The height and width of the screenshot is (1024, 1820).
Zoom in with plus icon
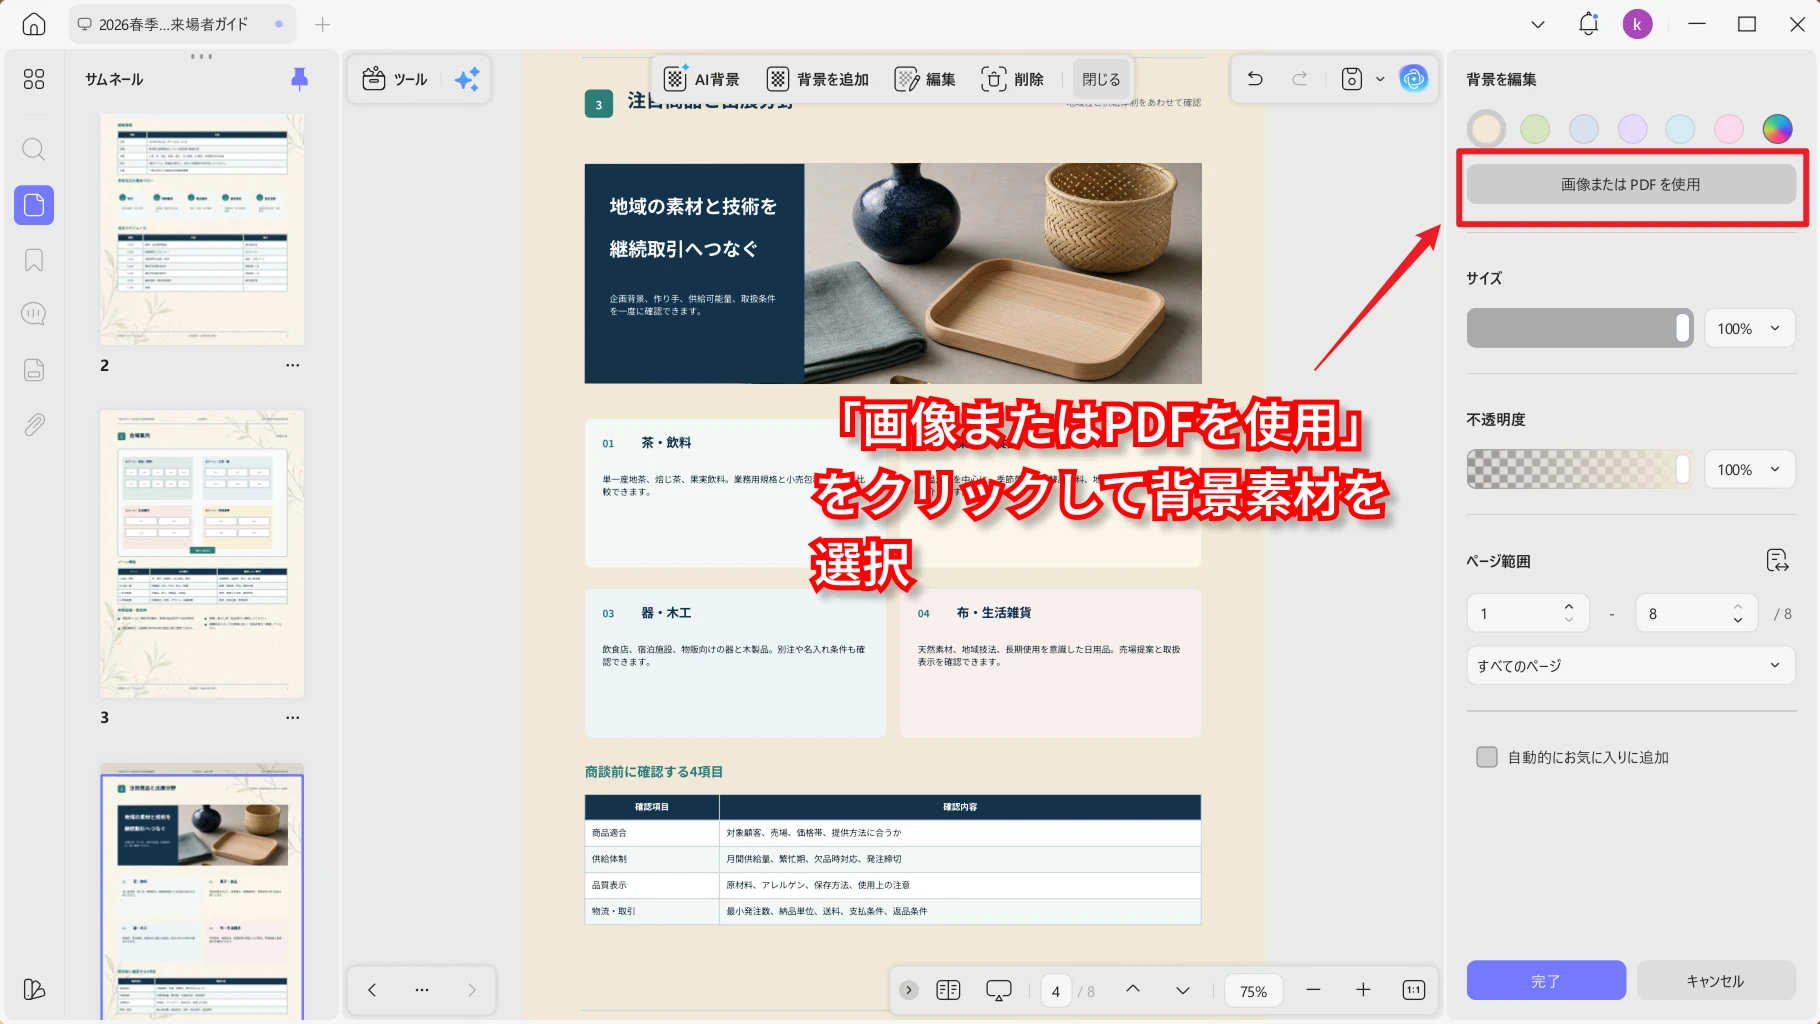coord(1363,990)
